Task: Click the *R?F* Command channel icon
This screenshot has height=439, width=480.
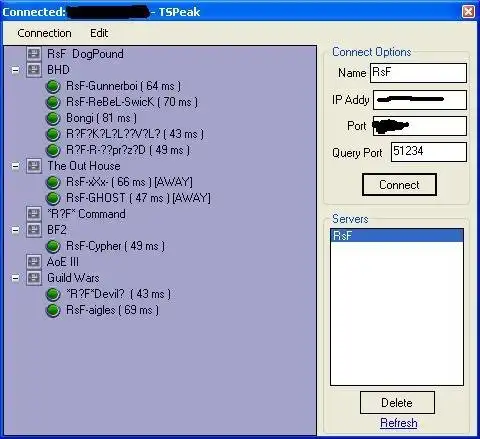Action: coord(34,214)
